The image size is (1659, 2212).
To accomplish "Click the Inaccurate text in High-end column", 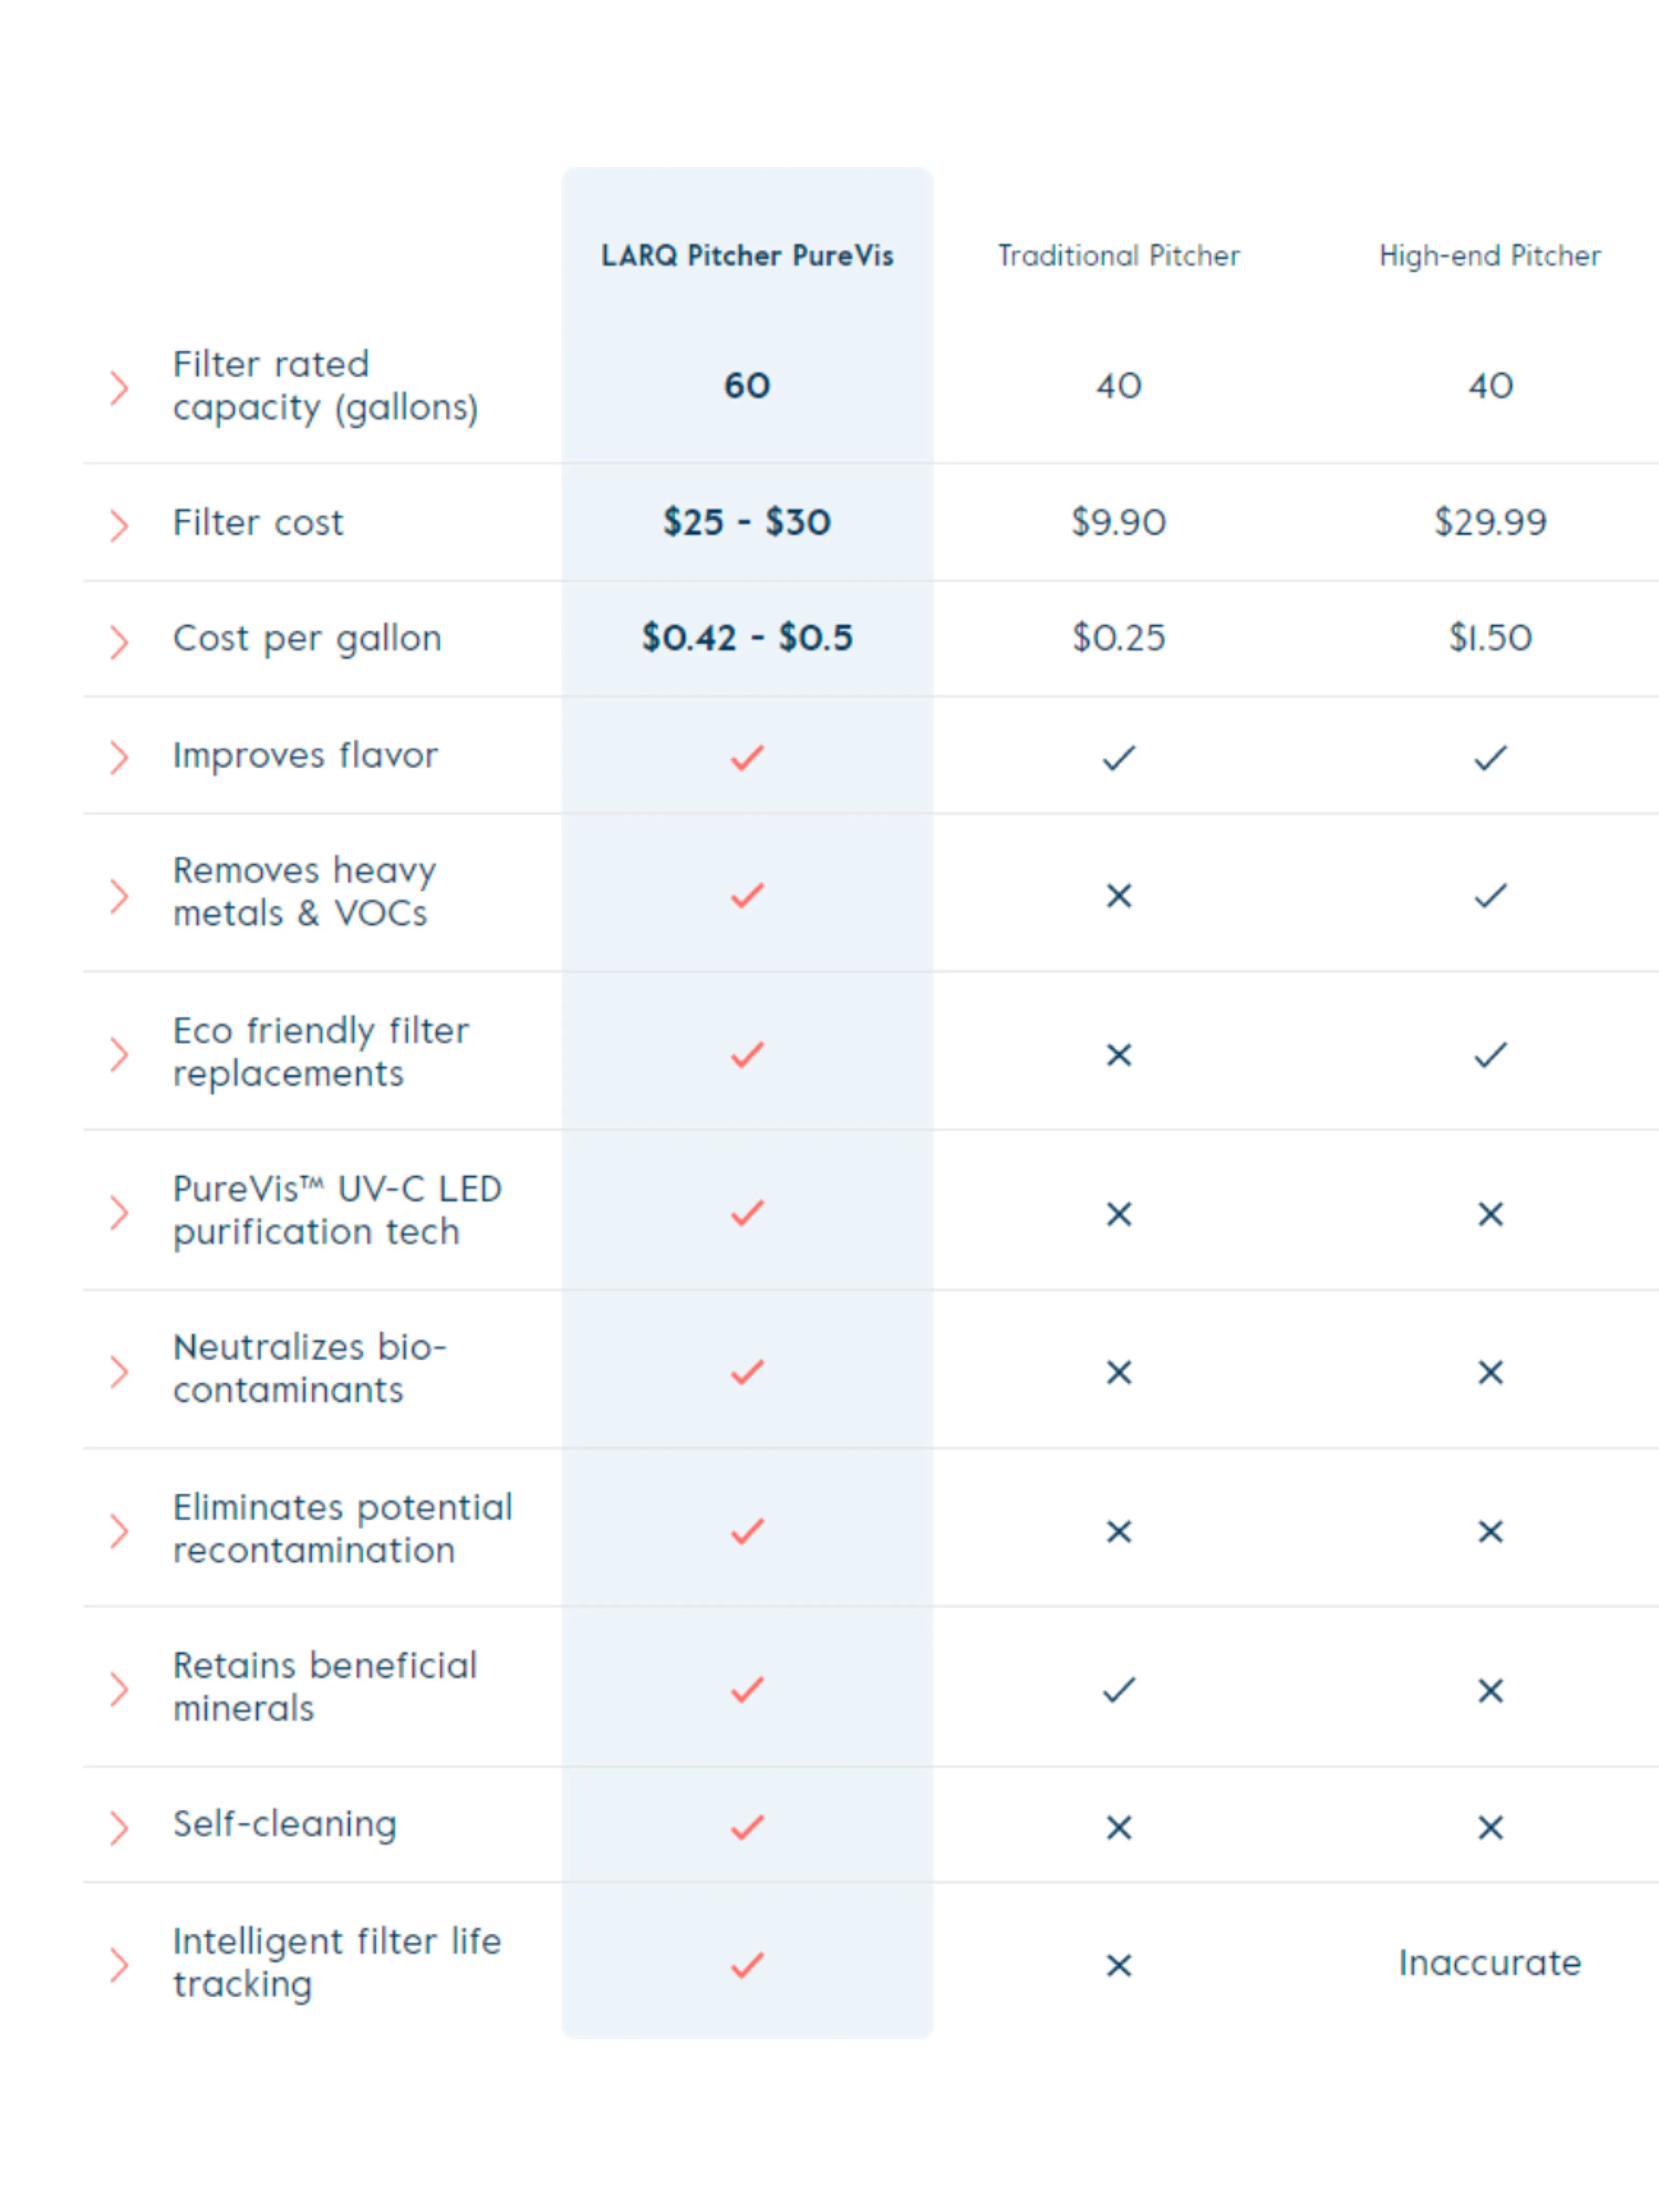I will (1490, 1963).
